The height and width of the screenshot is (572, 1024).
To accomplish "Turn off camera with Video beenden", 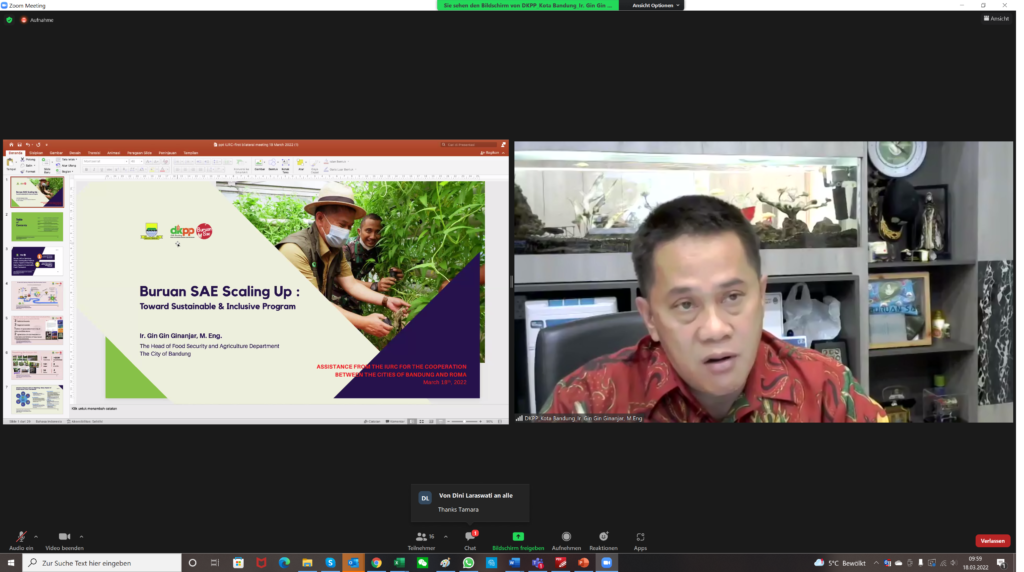I will (64, 539).
